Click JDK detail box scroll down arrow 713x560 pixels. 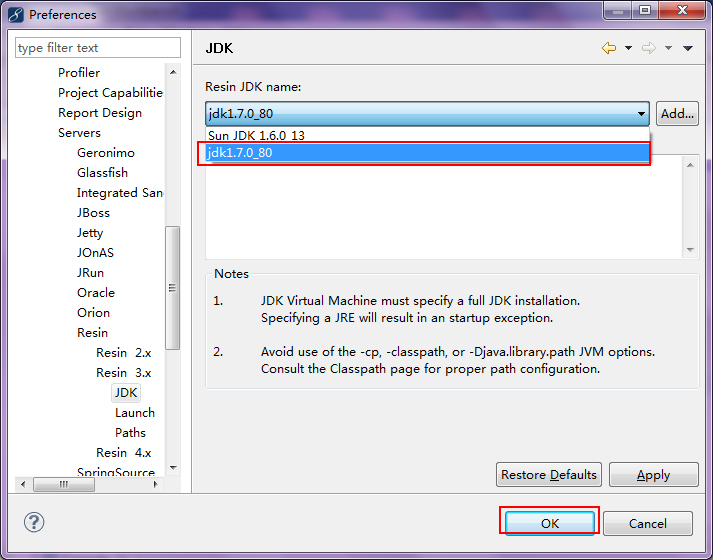click(690, 250)
